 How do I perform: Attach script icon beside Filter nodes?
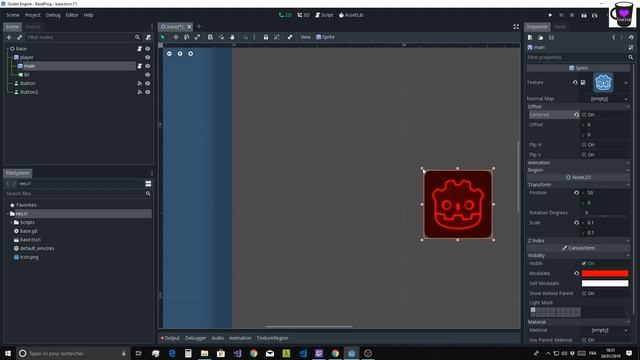click(x=148, y=37)
